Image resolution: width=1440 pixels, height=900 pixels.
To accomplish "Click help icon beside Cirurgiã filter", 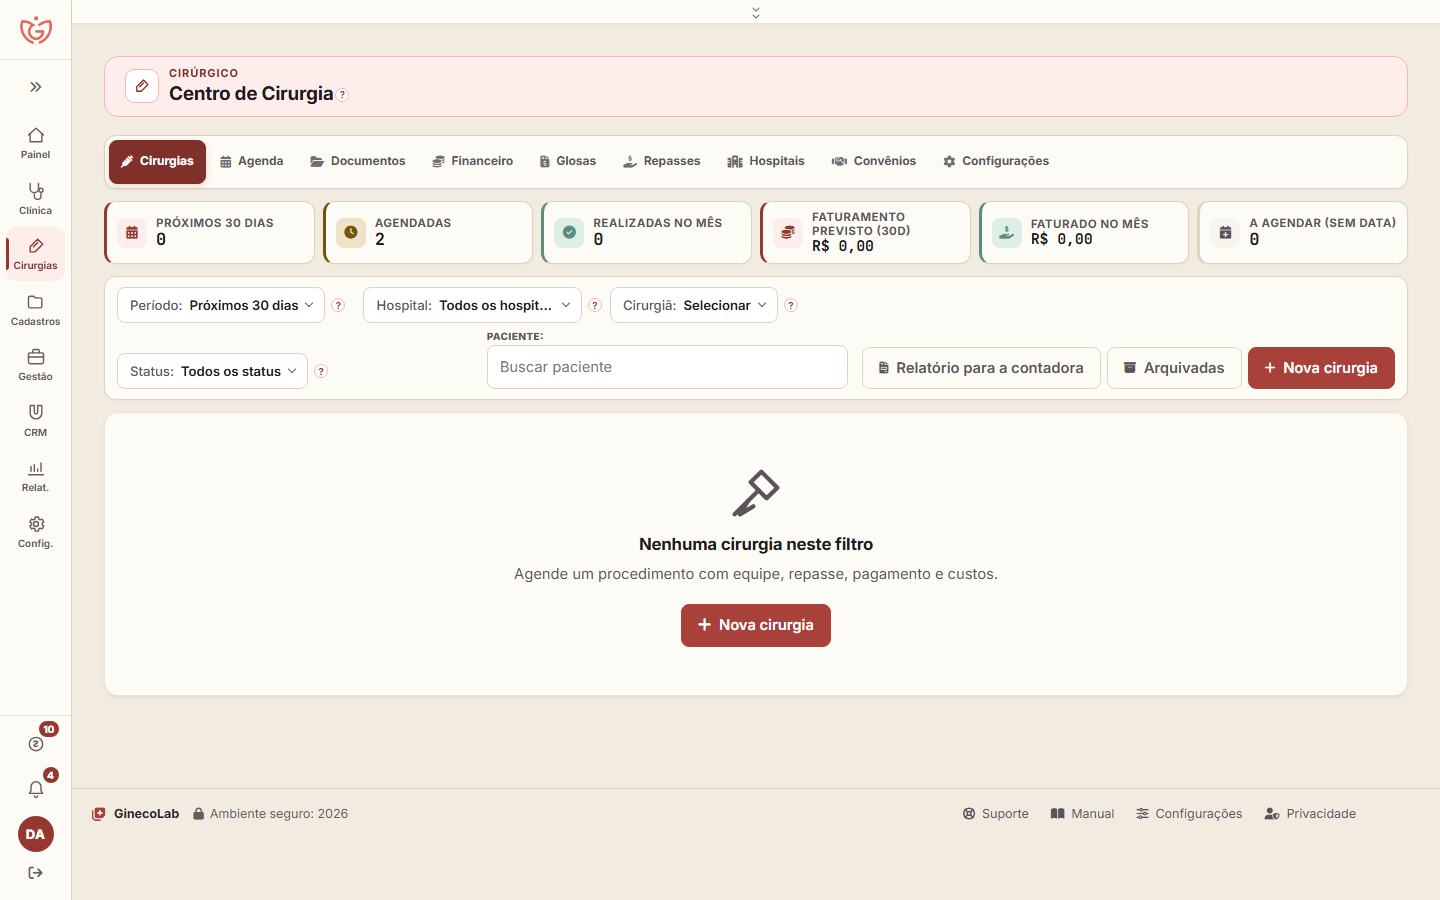I will pyautogui.click(x=791, y=305).
